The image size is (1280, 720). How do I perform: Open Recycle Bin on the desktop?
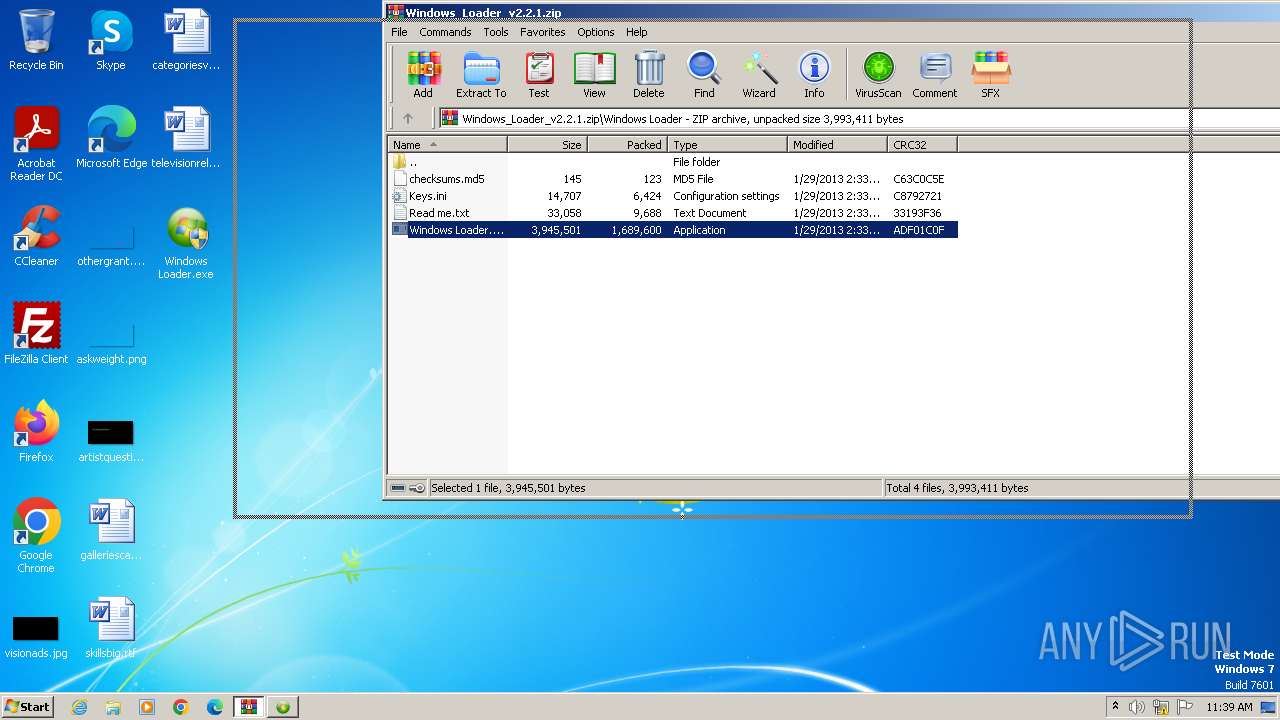[36, 40]
